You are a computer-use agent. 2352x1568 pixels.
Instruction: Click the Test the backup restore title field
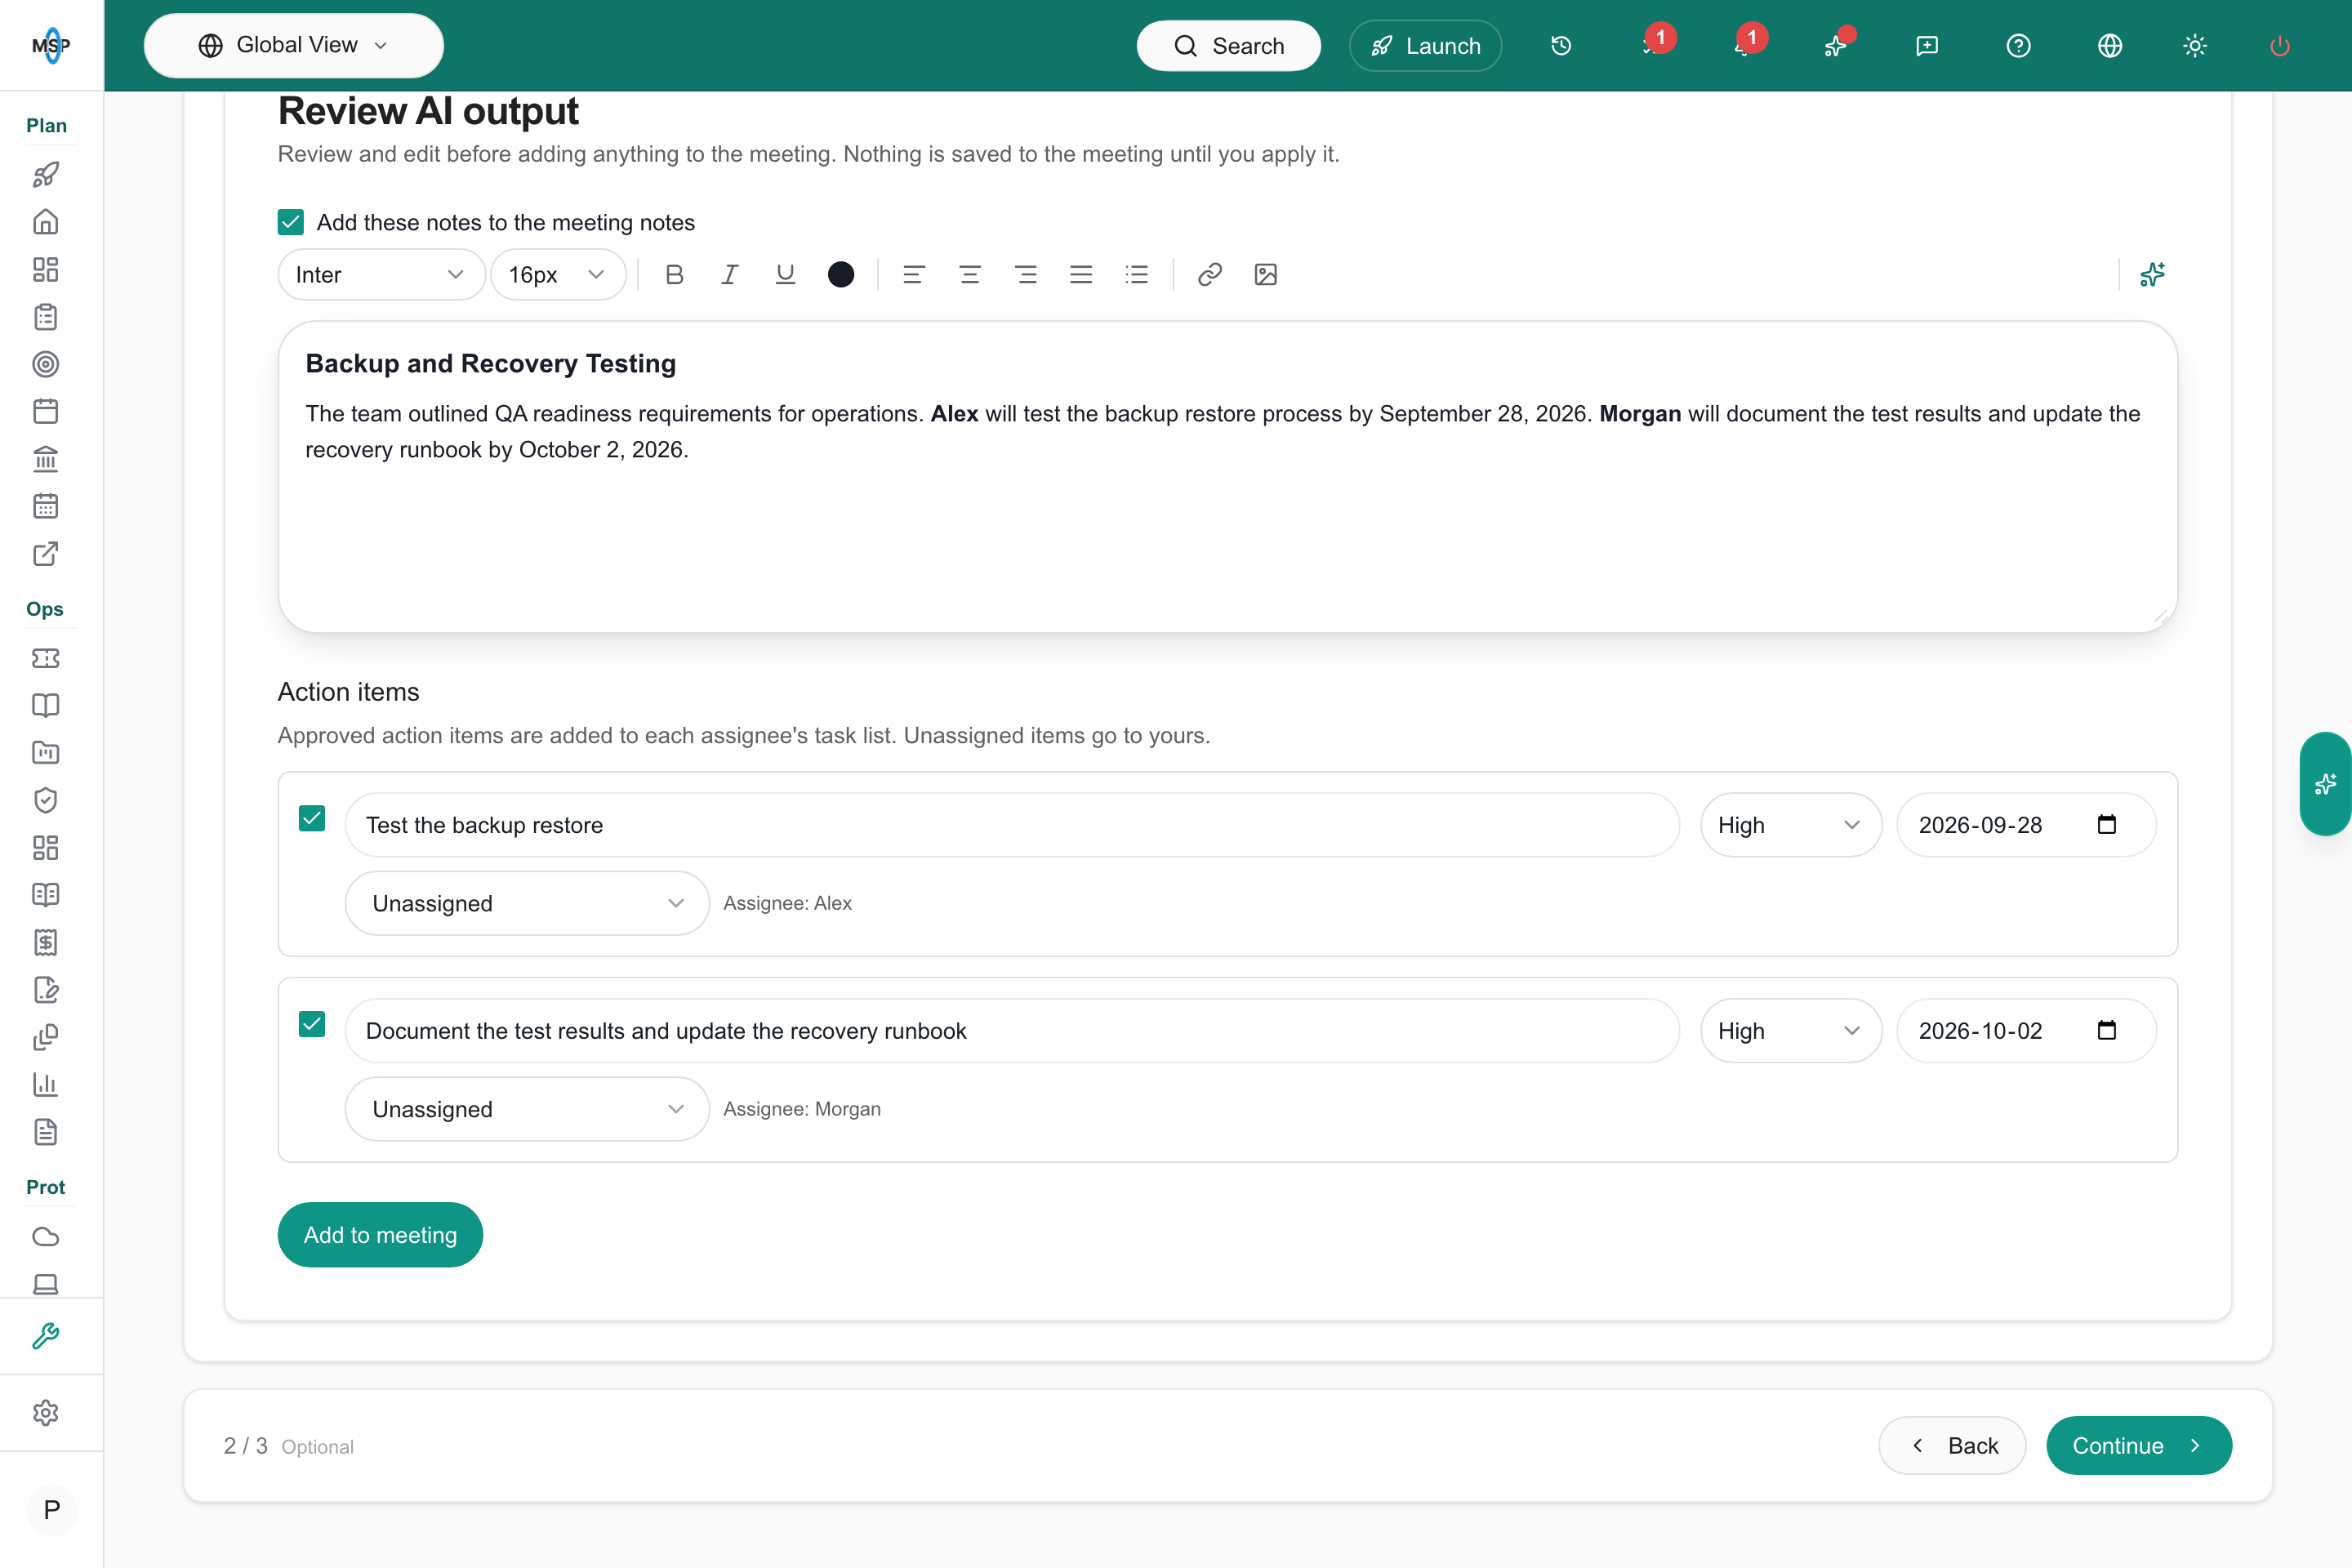pyautogui.click(x=1012, y=825)
